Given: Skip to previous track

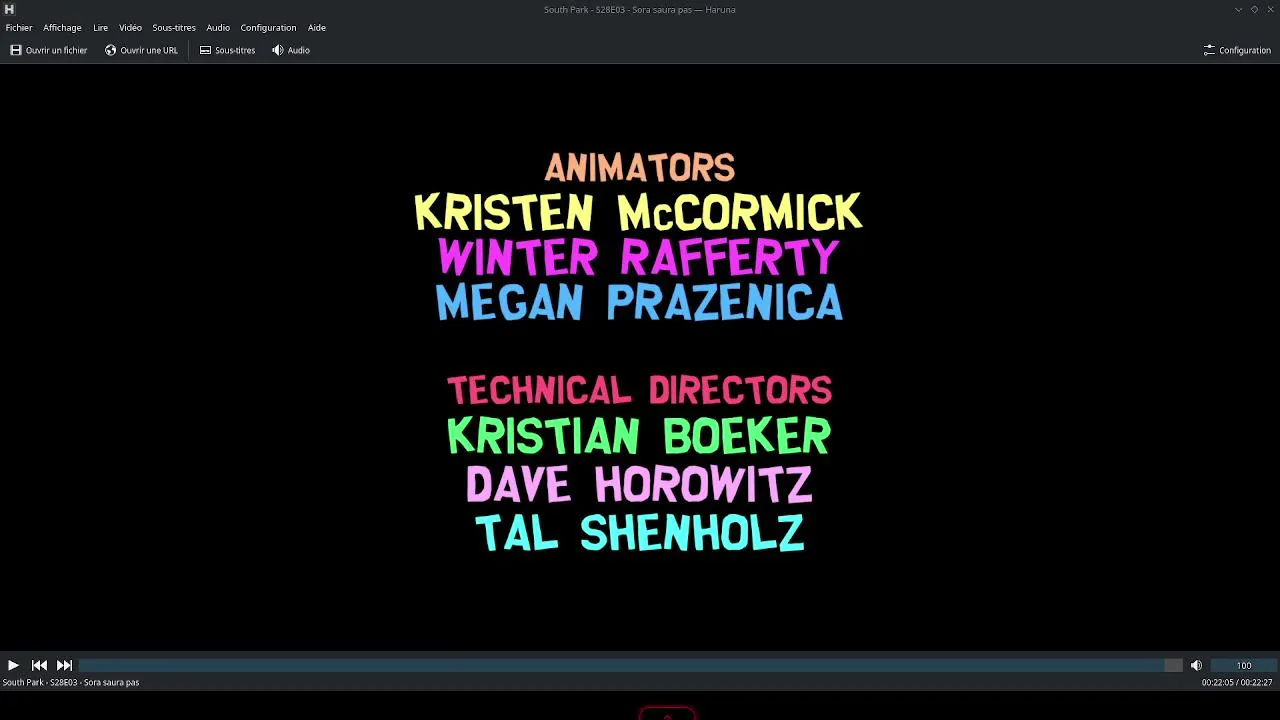Looking at the screenshot, I should coord(39,665).
